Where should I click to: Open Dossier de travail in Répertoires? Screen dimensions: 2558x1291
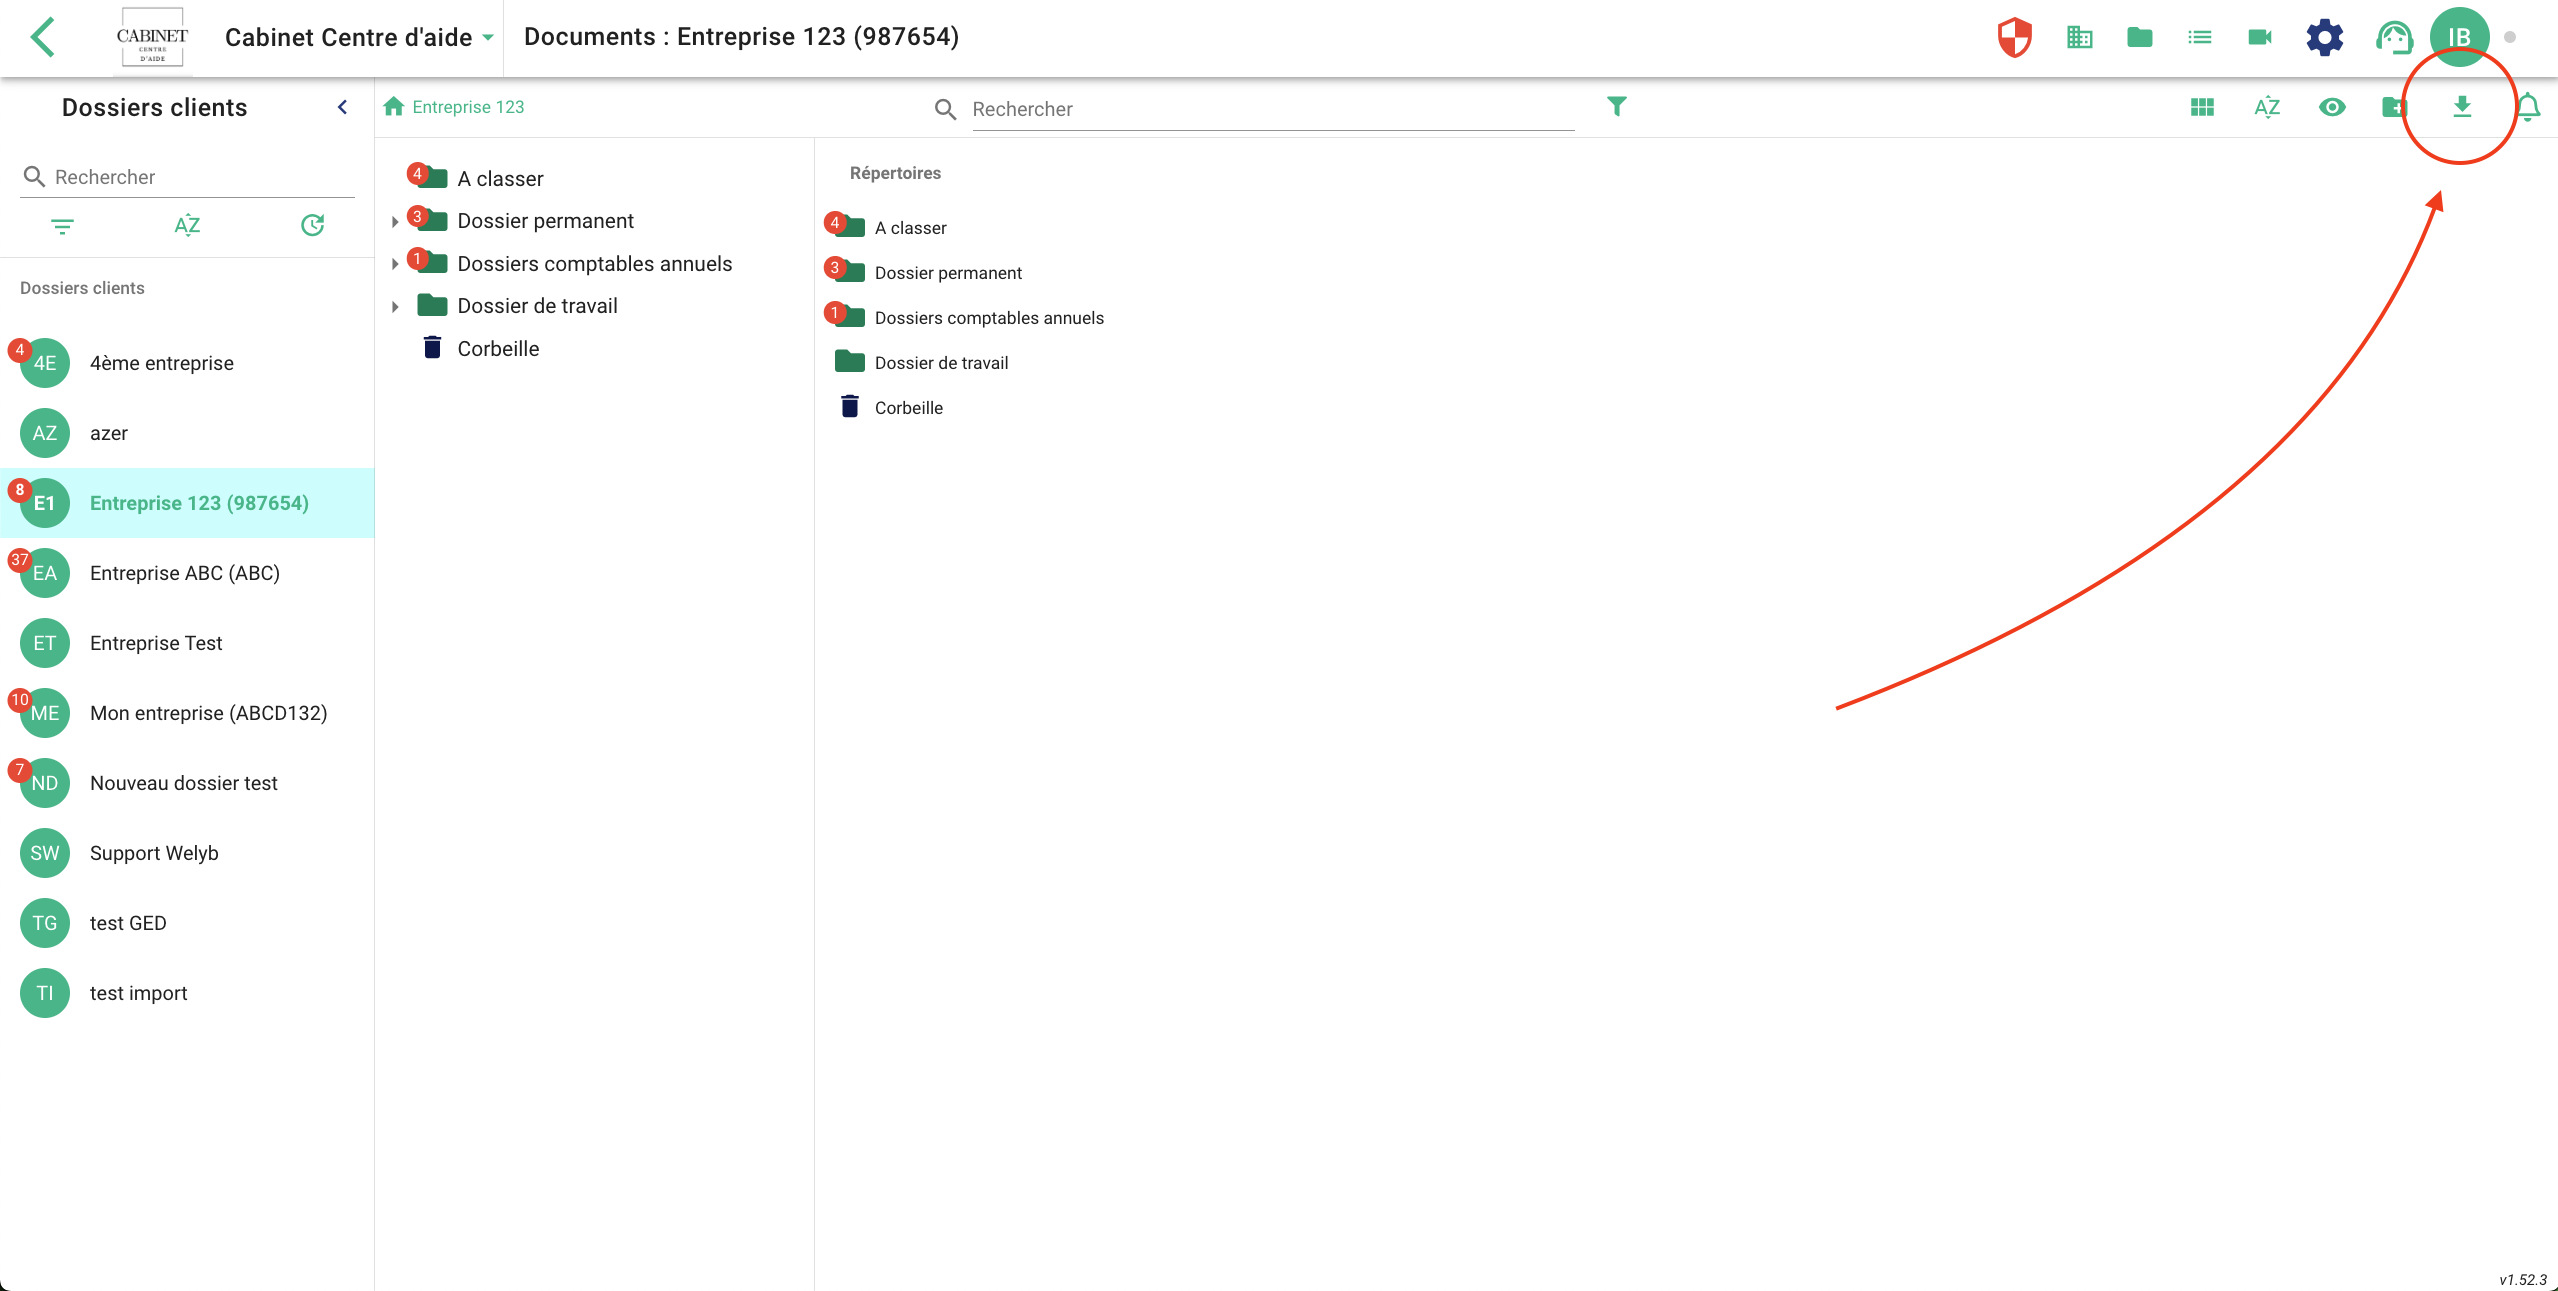941,363
